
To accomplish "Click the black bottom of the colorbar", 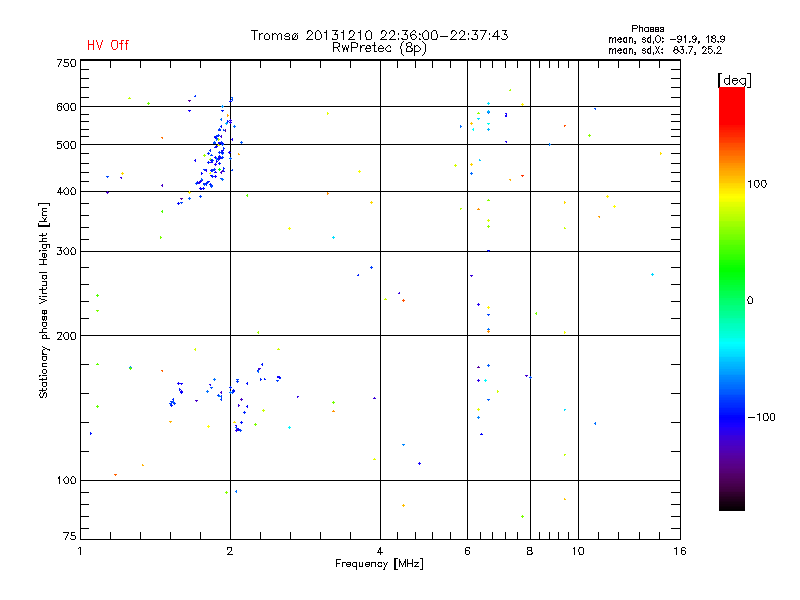I will (732, 503).
